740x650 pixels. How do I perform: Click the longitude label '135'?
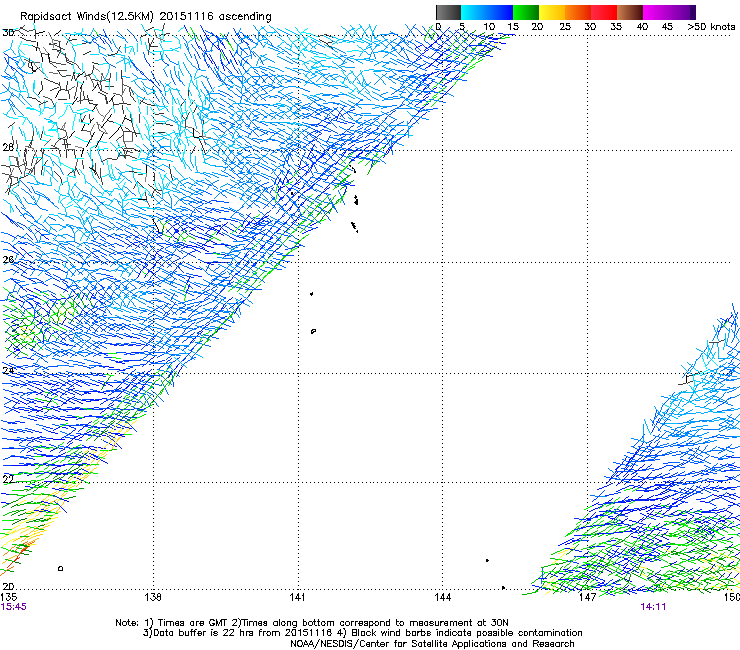(9, 597)
